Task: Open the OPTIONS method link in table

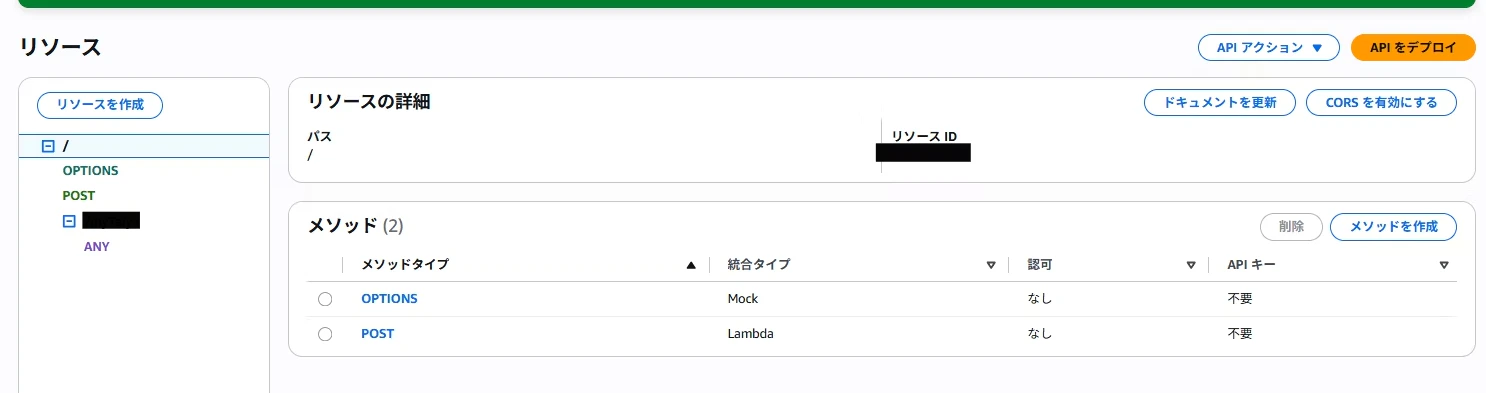Action: (389, 299)
